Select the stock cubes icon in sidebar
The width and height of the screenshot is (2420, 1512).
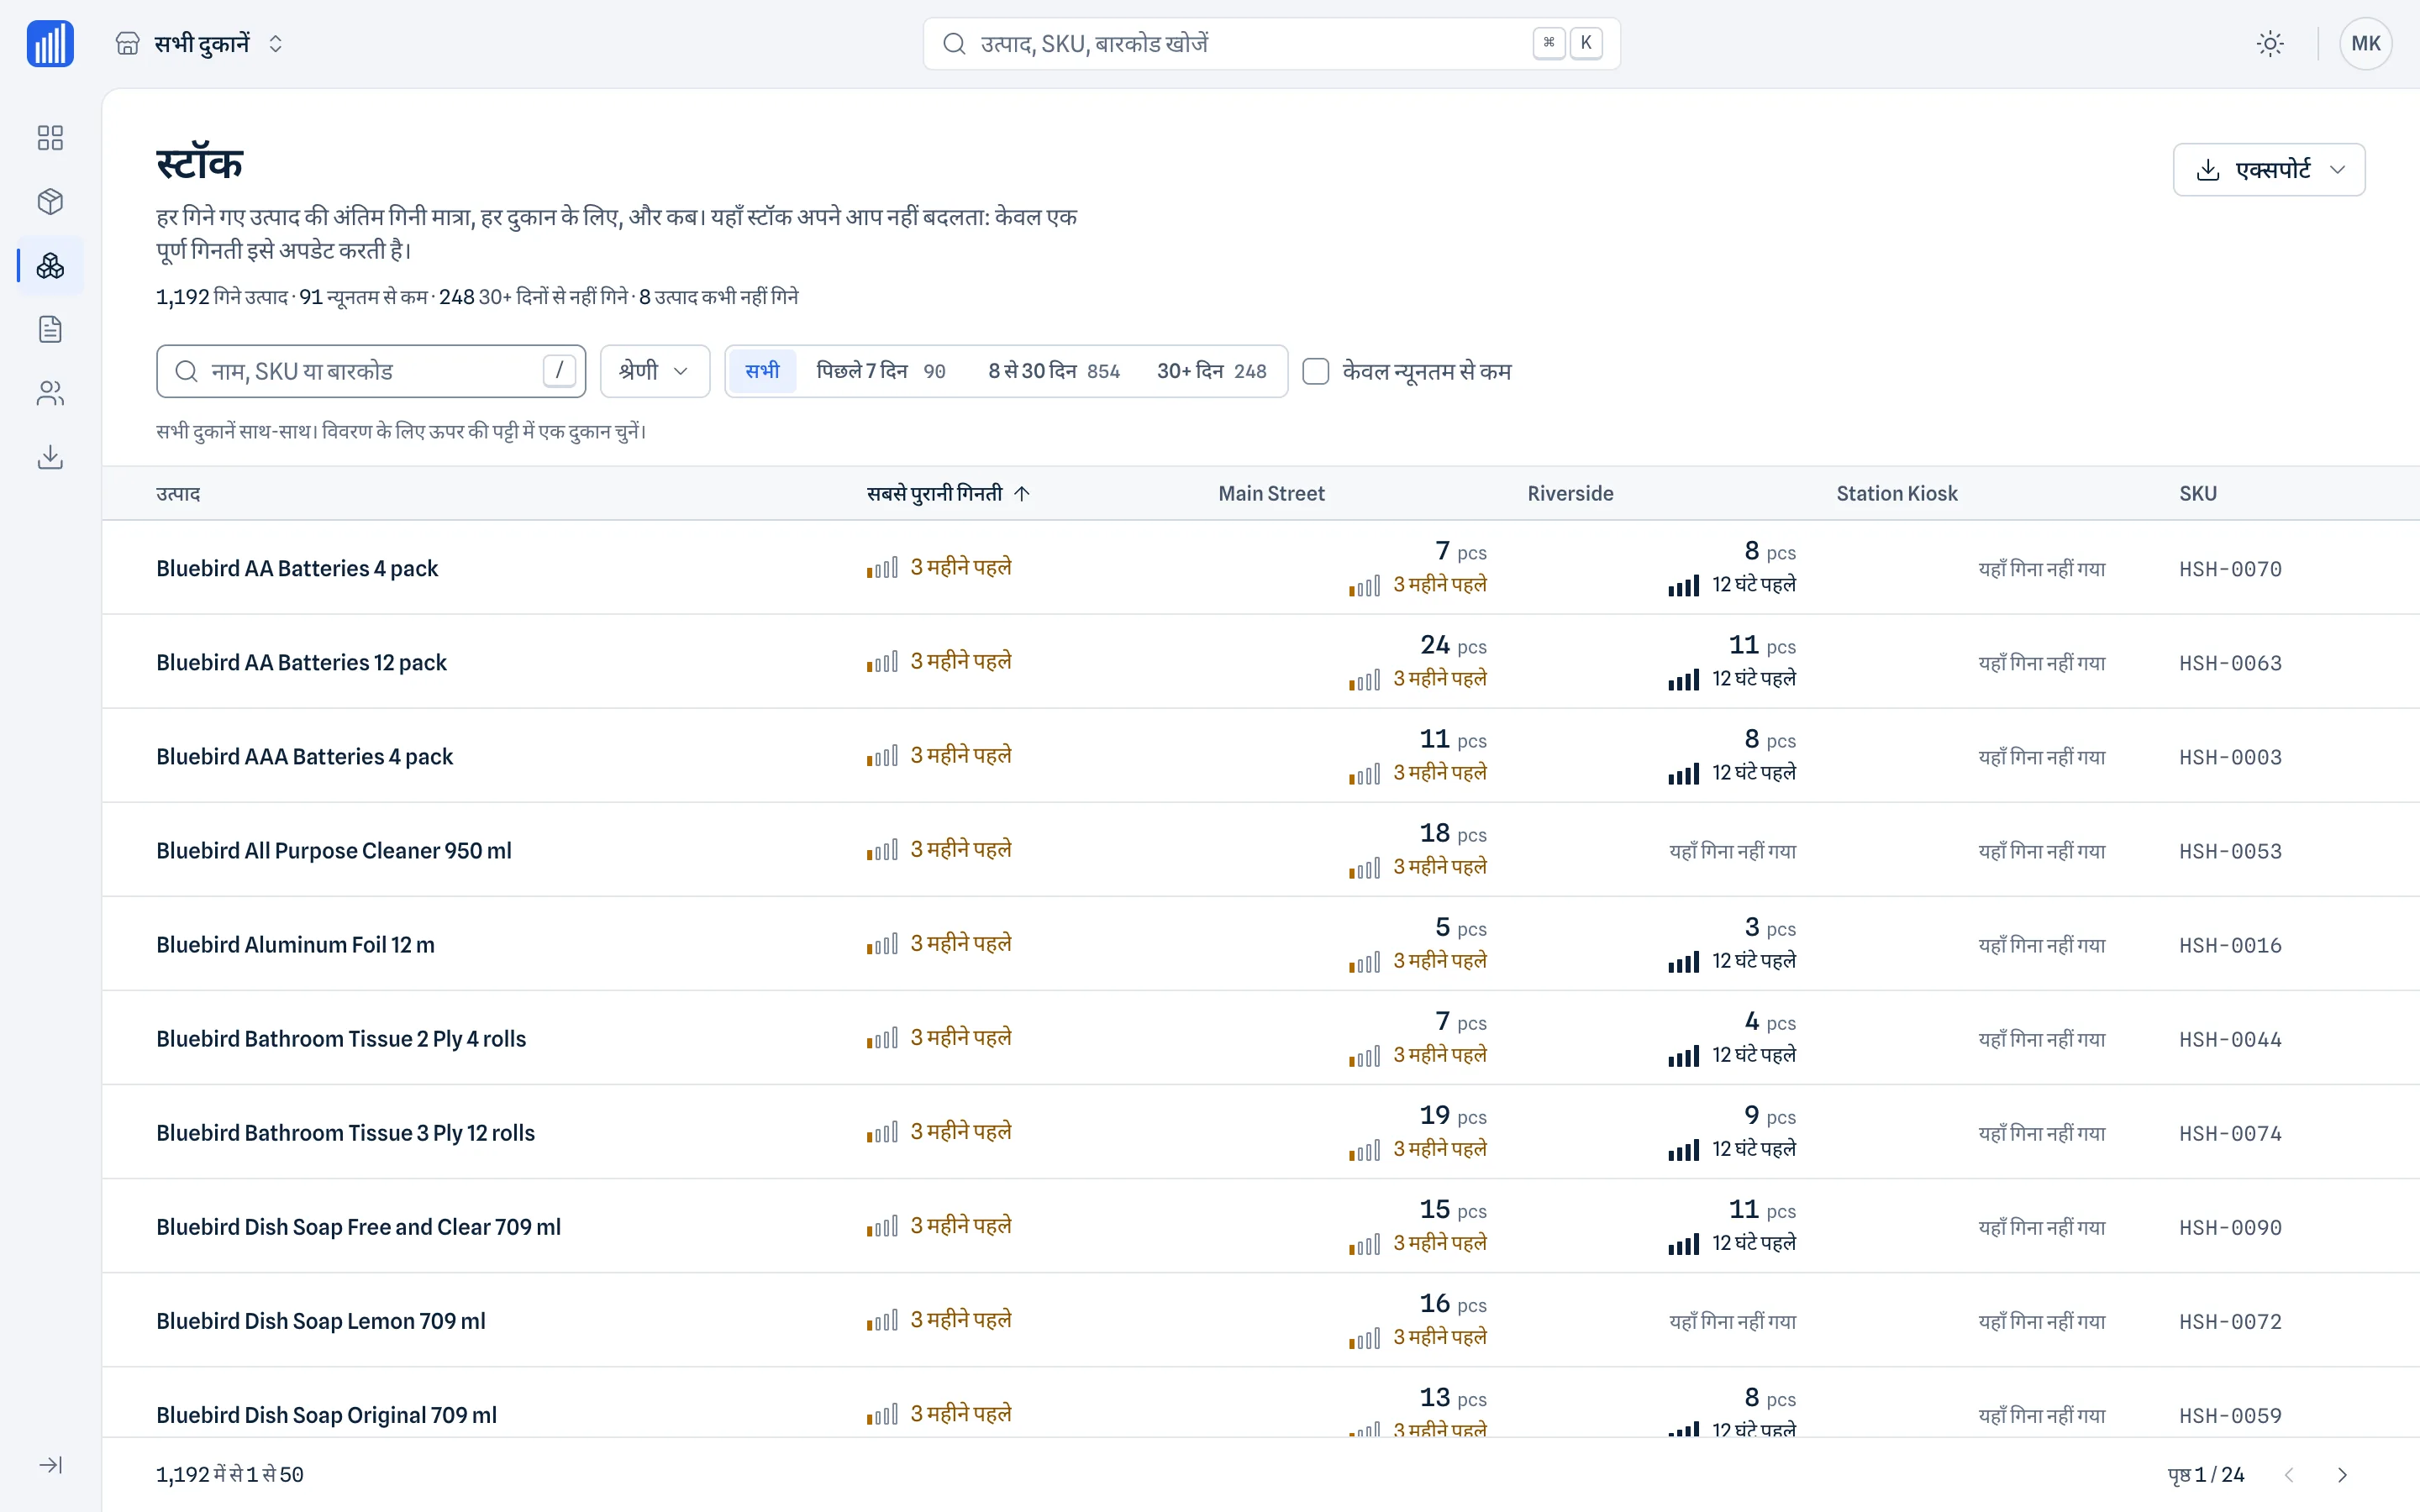[x=50, y=266]
